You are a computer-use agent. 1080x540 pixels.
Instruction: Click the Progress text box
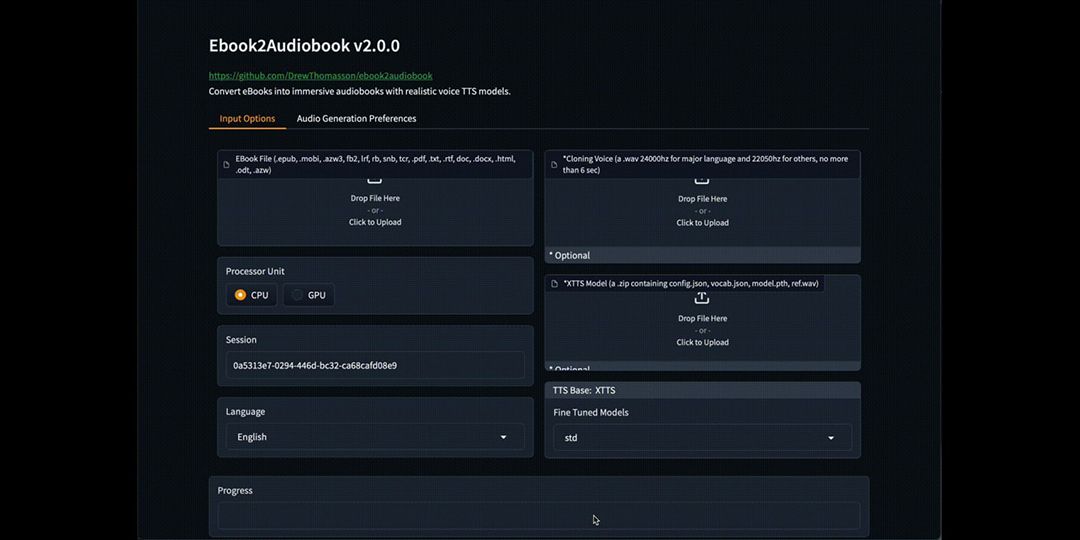(x=539, y=515)
